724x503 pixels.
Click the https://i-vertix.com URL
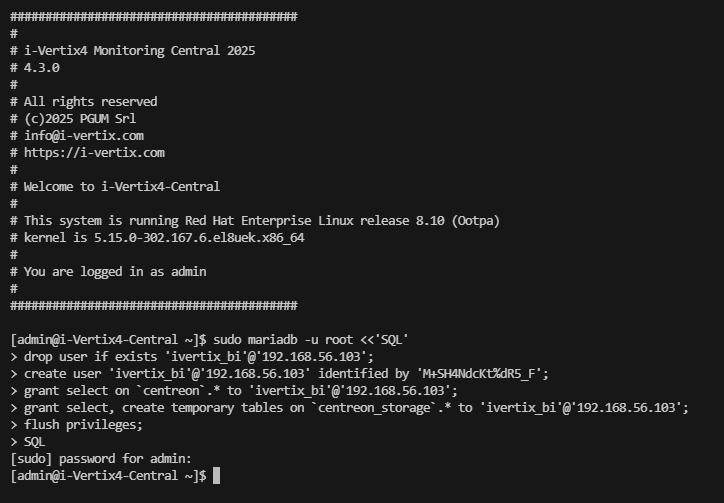tap(94, 153)
